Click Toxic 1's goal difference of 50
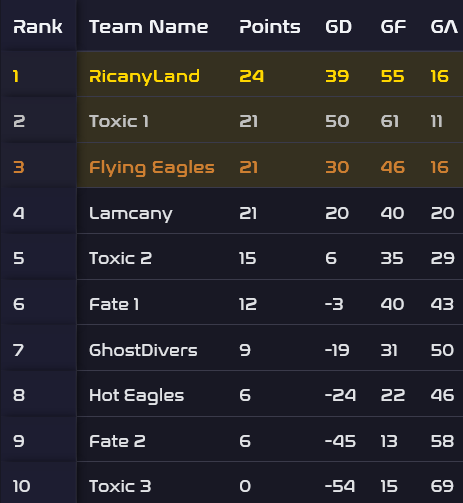Viewport: 463px width, 503px height. point(337,121)
